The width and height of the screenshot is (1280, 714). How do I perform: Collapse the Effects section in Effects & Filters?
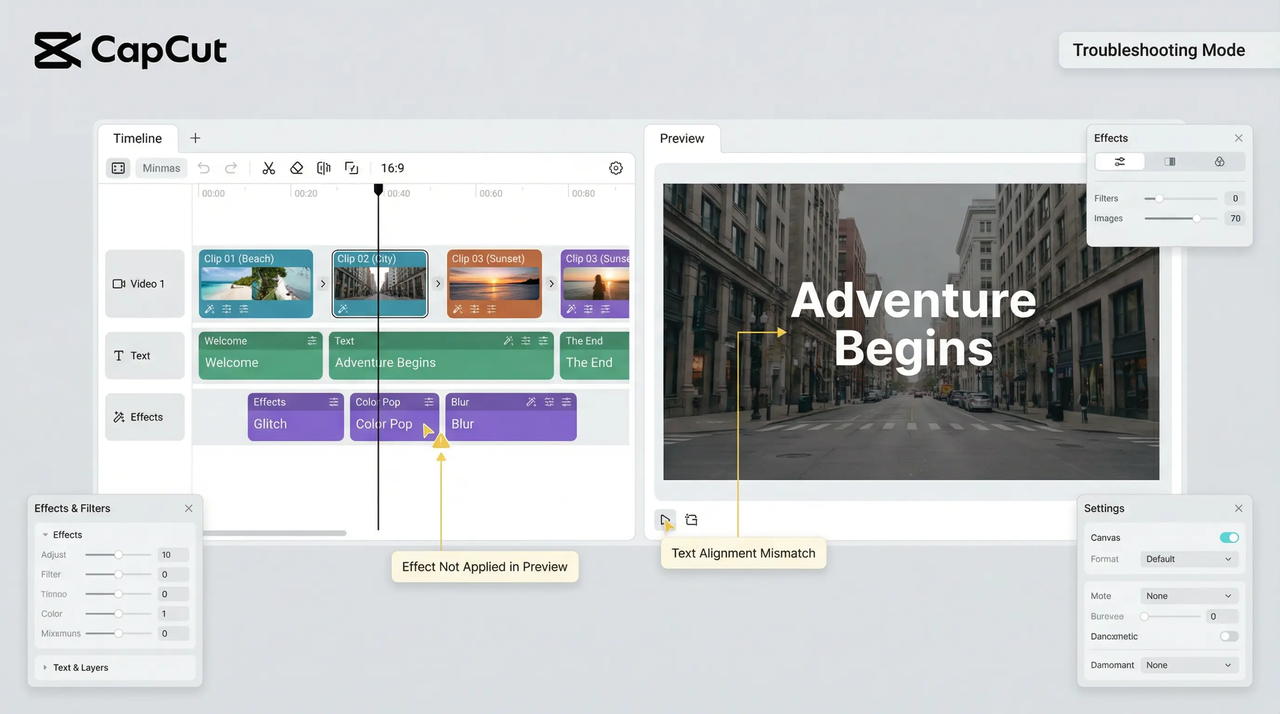pos(45,535)
